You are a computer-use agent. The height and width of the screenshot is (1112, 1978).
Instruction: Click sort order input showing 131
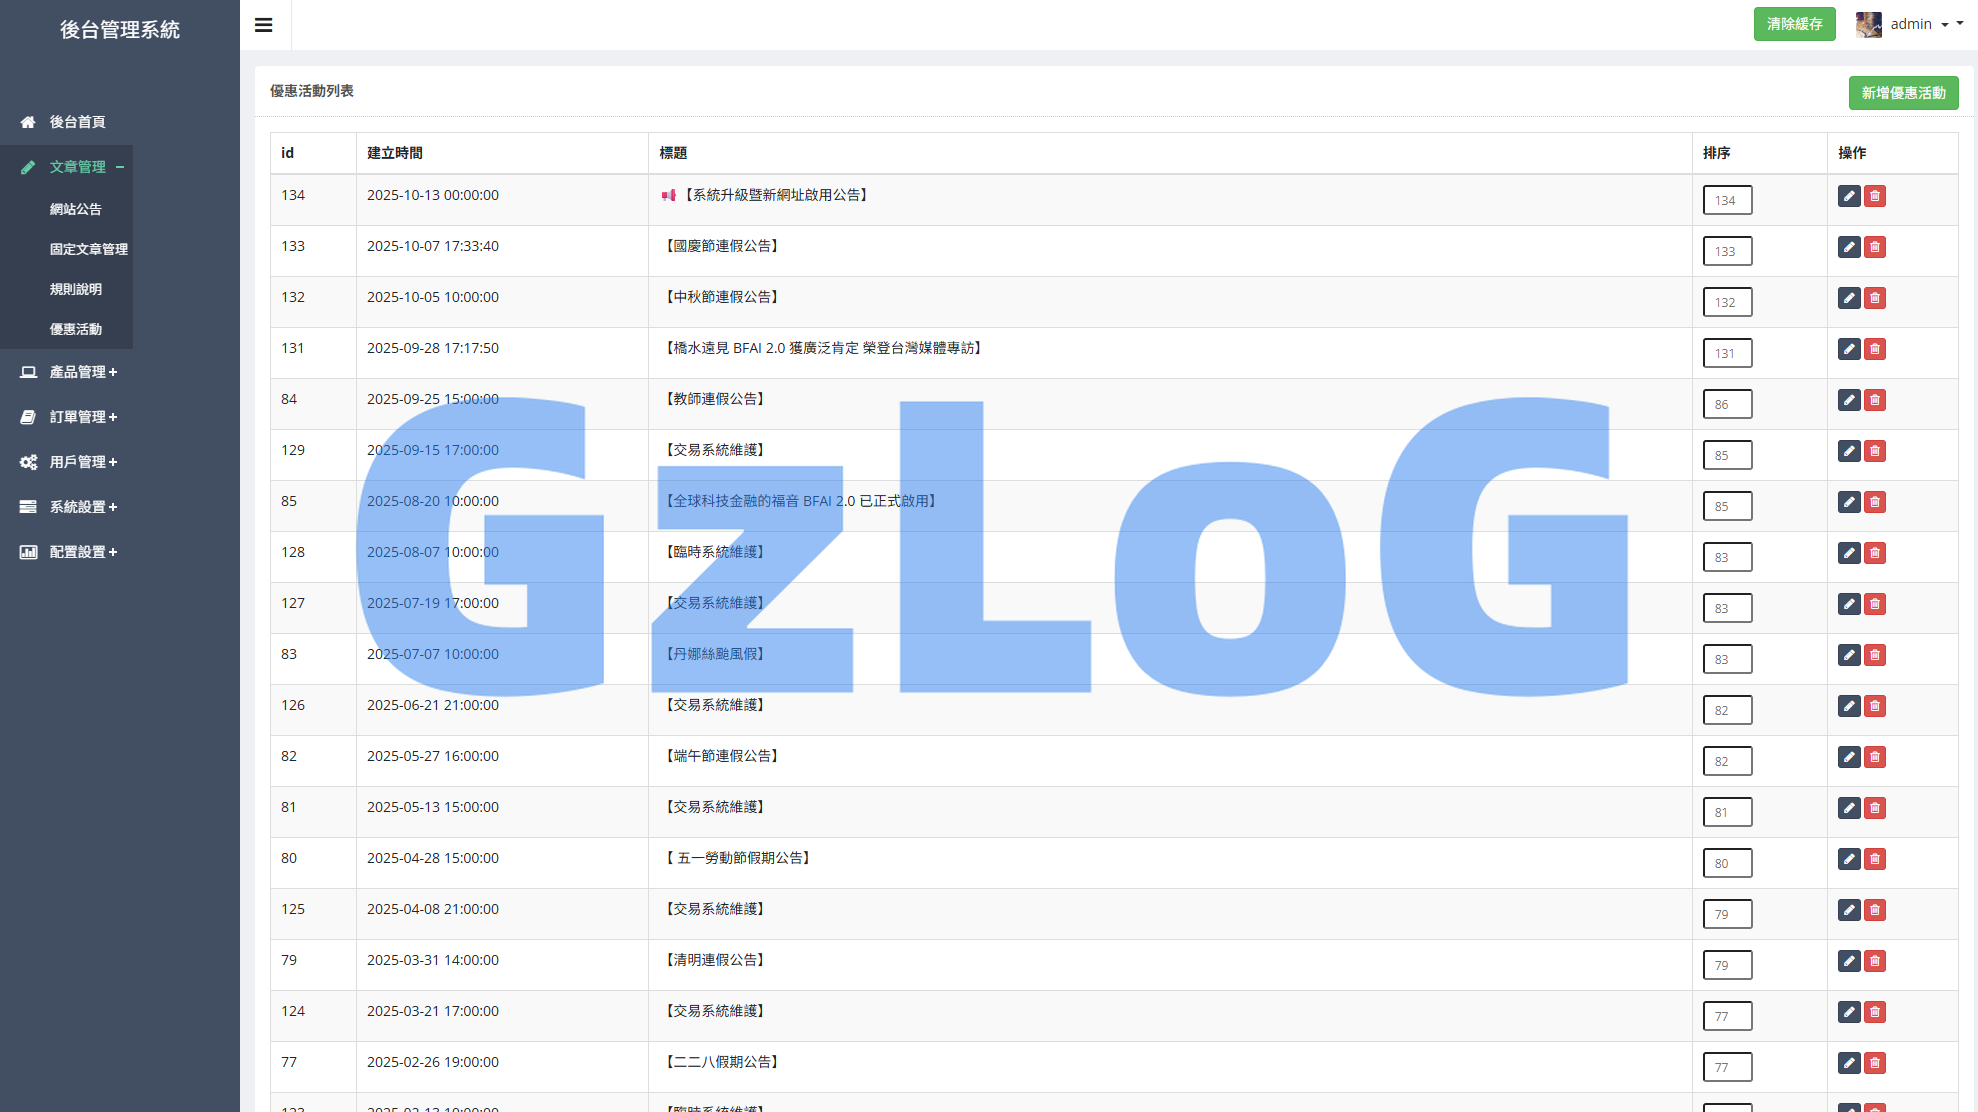pyautogui.click(x=1727, y=353)
